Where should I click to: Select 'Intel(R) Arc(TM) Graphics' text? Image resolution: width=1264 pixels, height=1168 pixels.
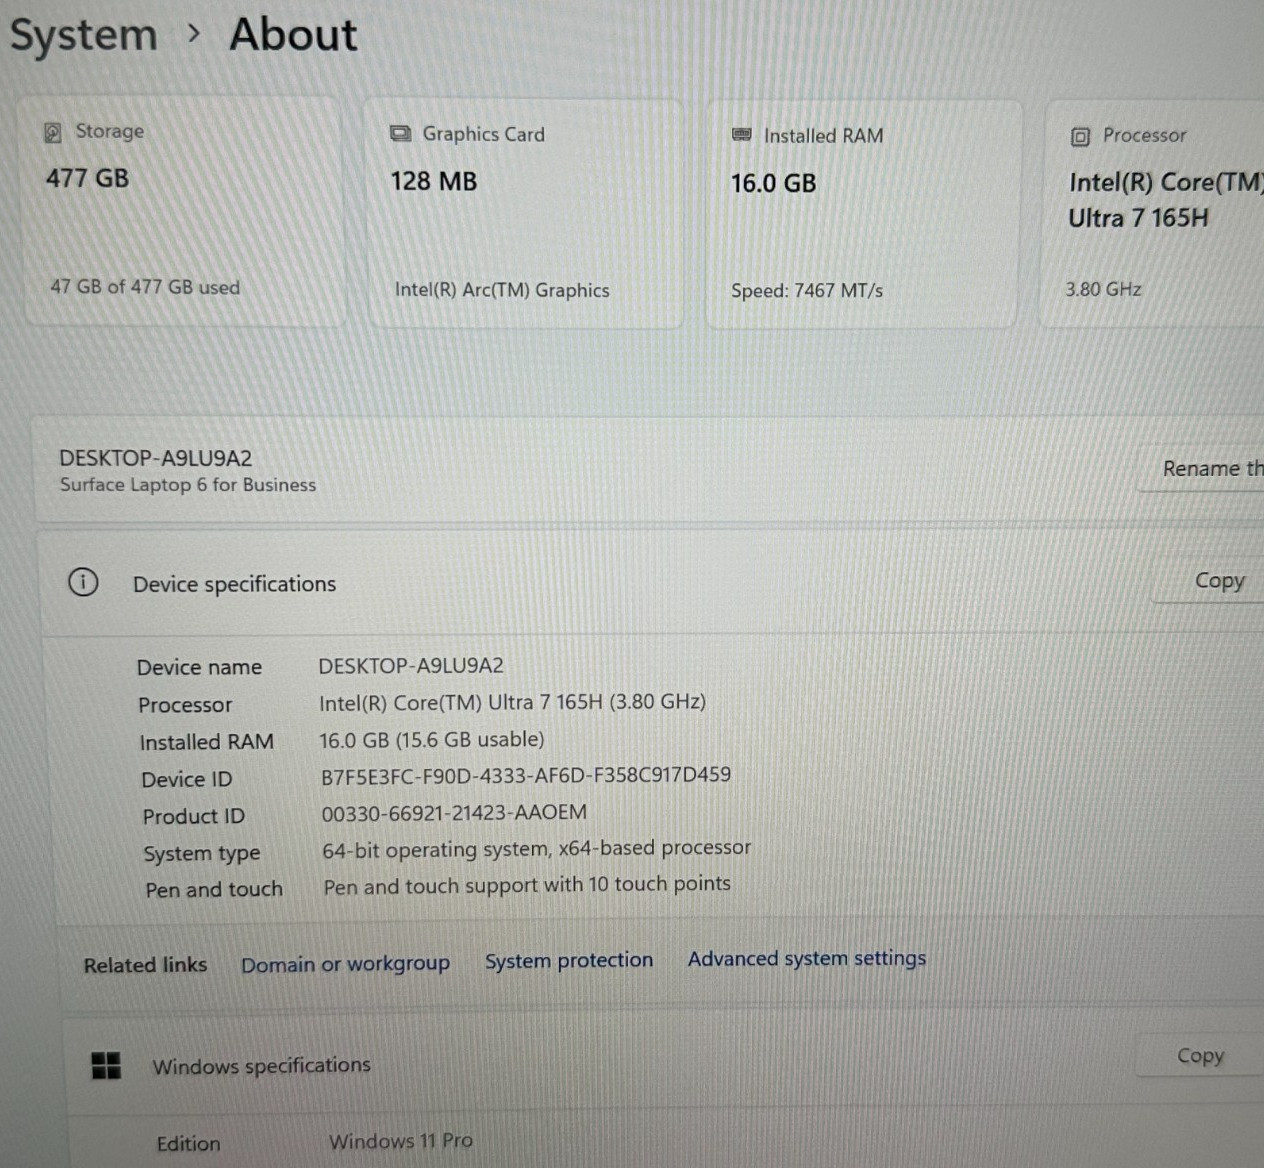click(x=502, y=290)
